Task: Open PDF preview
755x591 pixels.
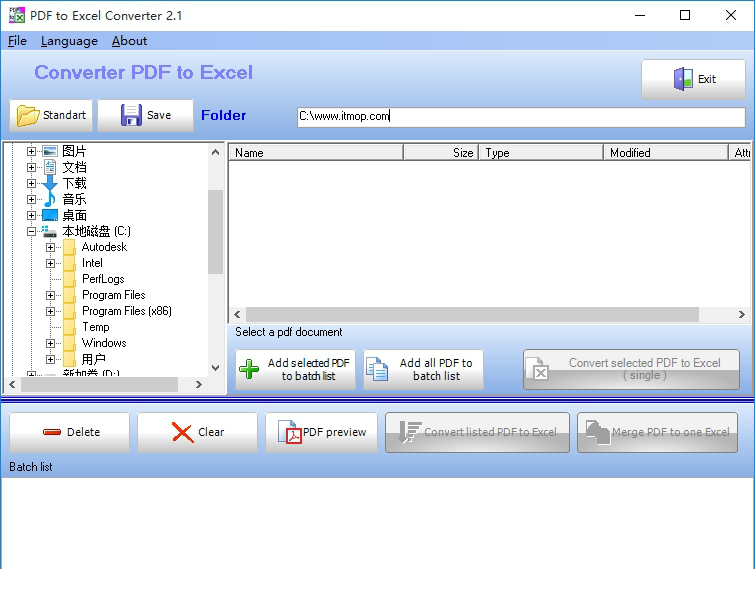Action: point(321,432)
